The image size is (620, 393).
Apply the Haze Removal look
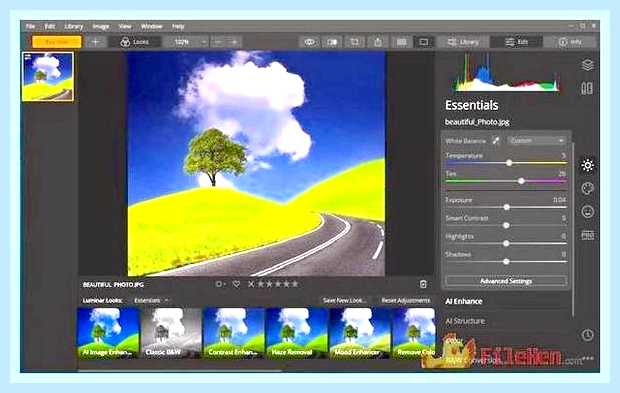[297, 333]
